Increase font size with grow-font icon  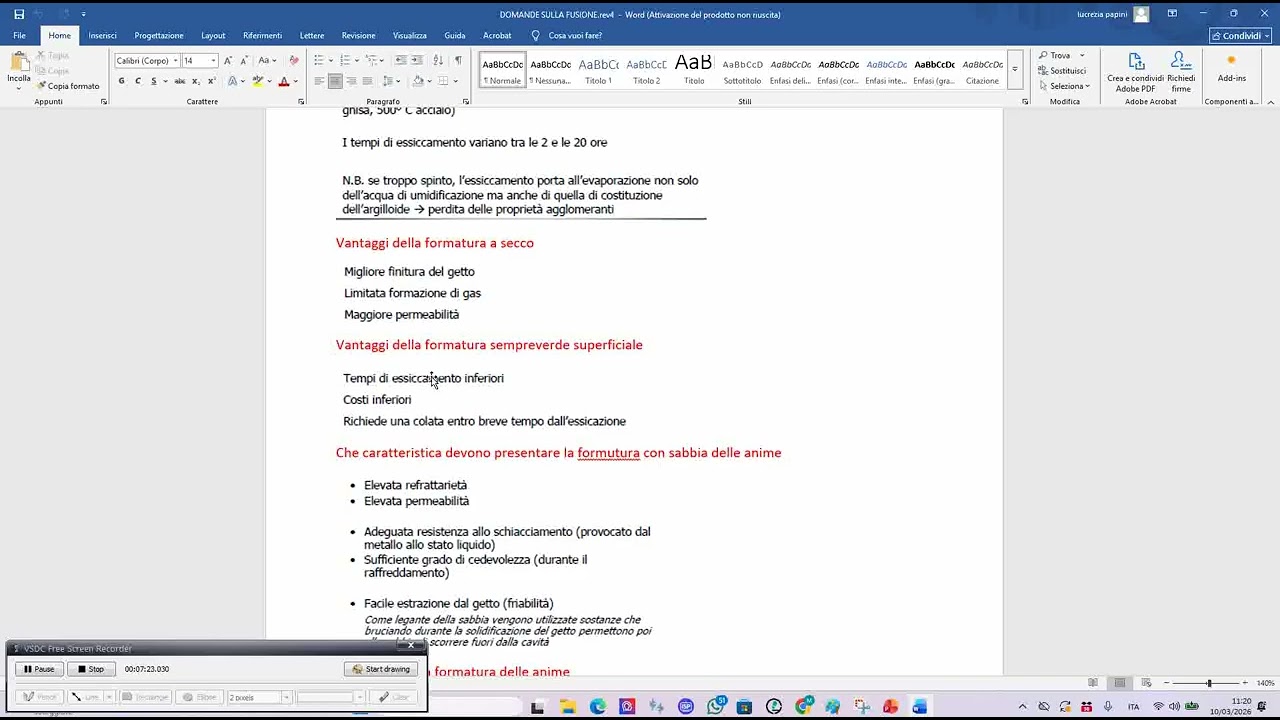[x=228, y=61]
